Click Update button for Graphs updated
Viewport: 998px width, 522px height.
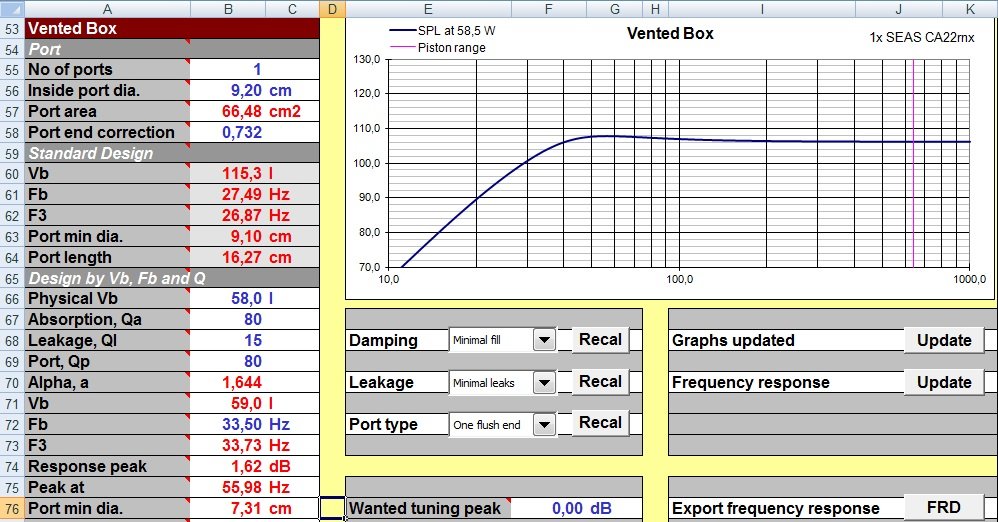click(943, 340)
